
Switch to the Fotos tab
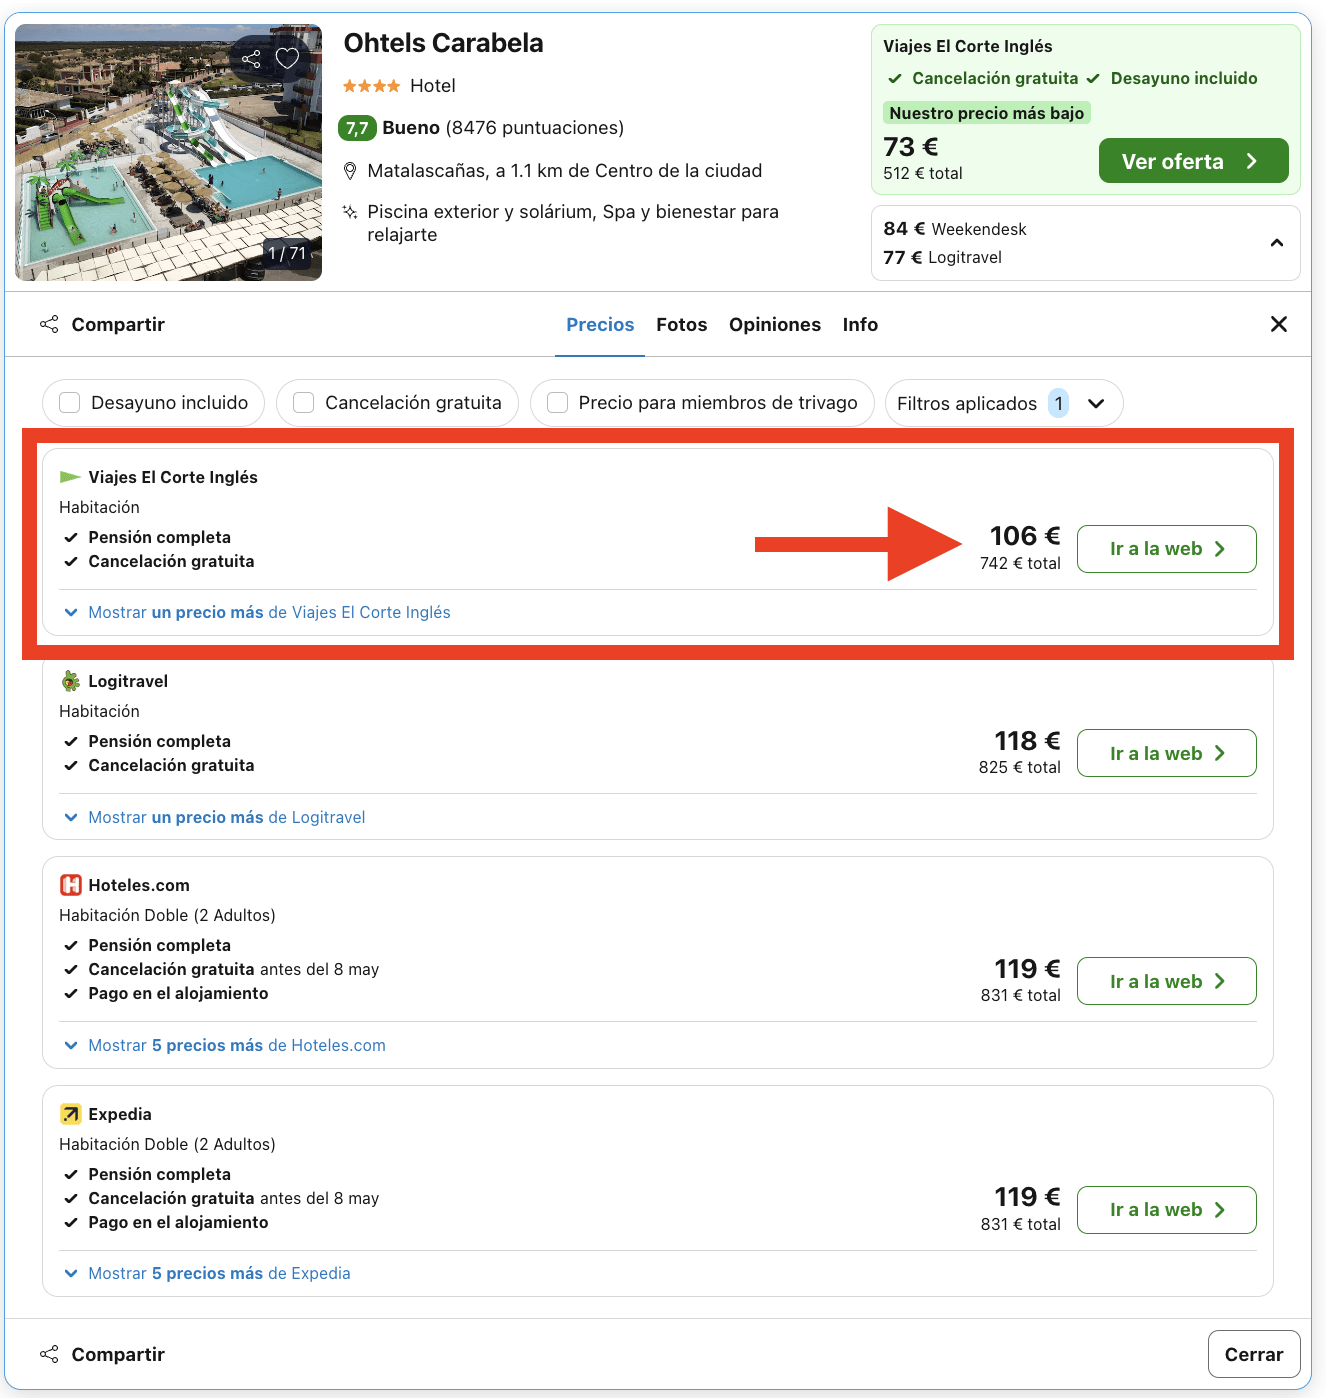(681, 324)
